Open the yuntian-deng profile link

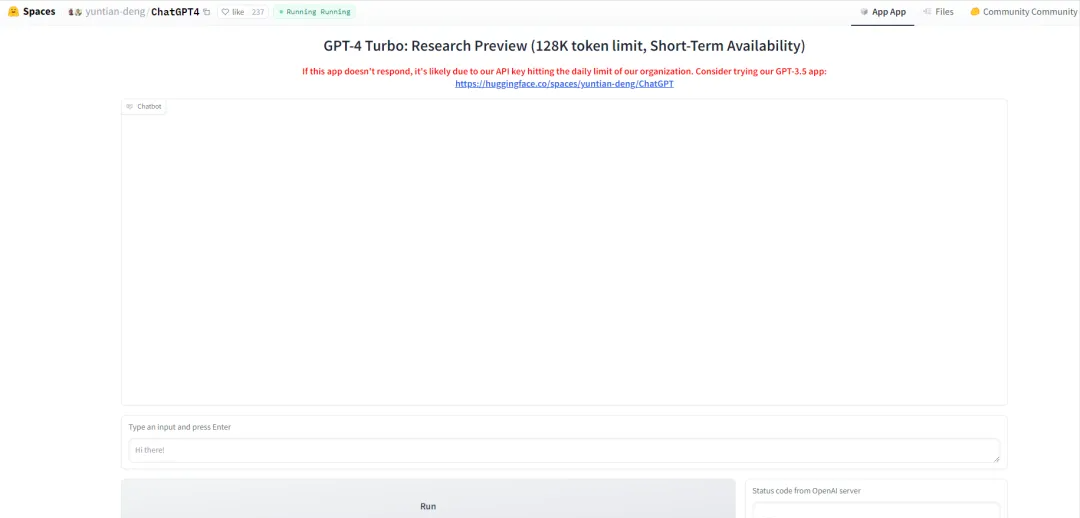(115, 12)
